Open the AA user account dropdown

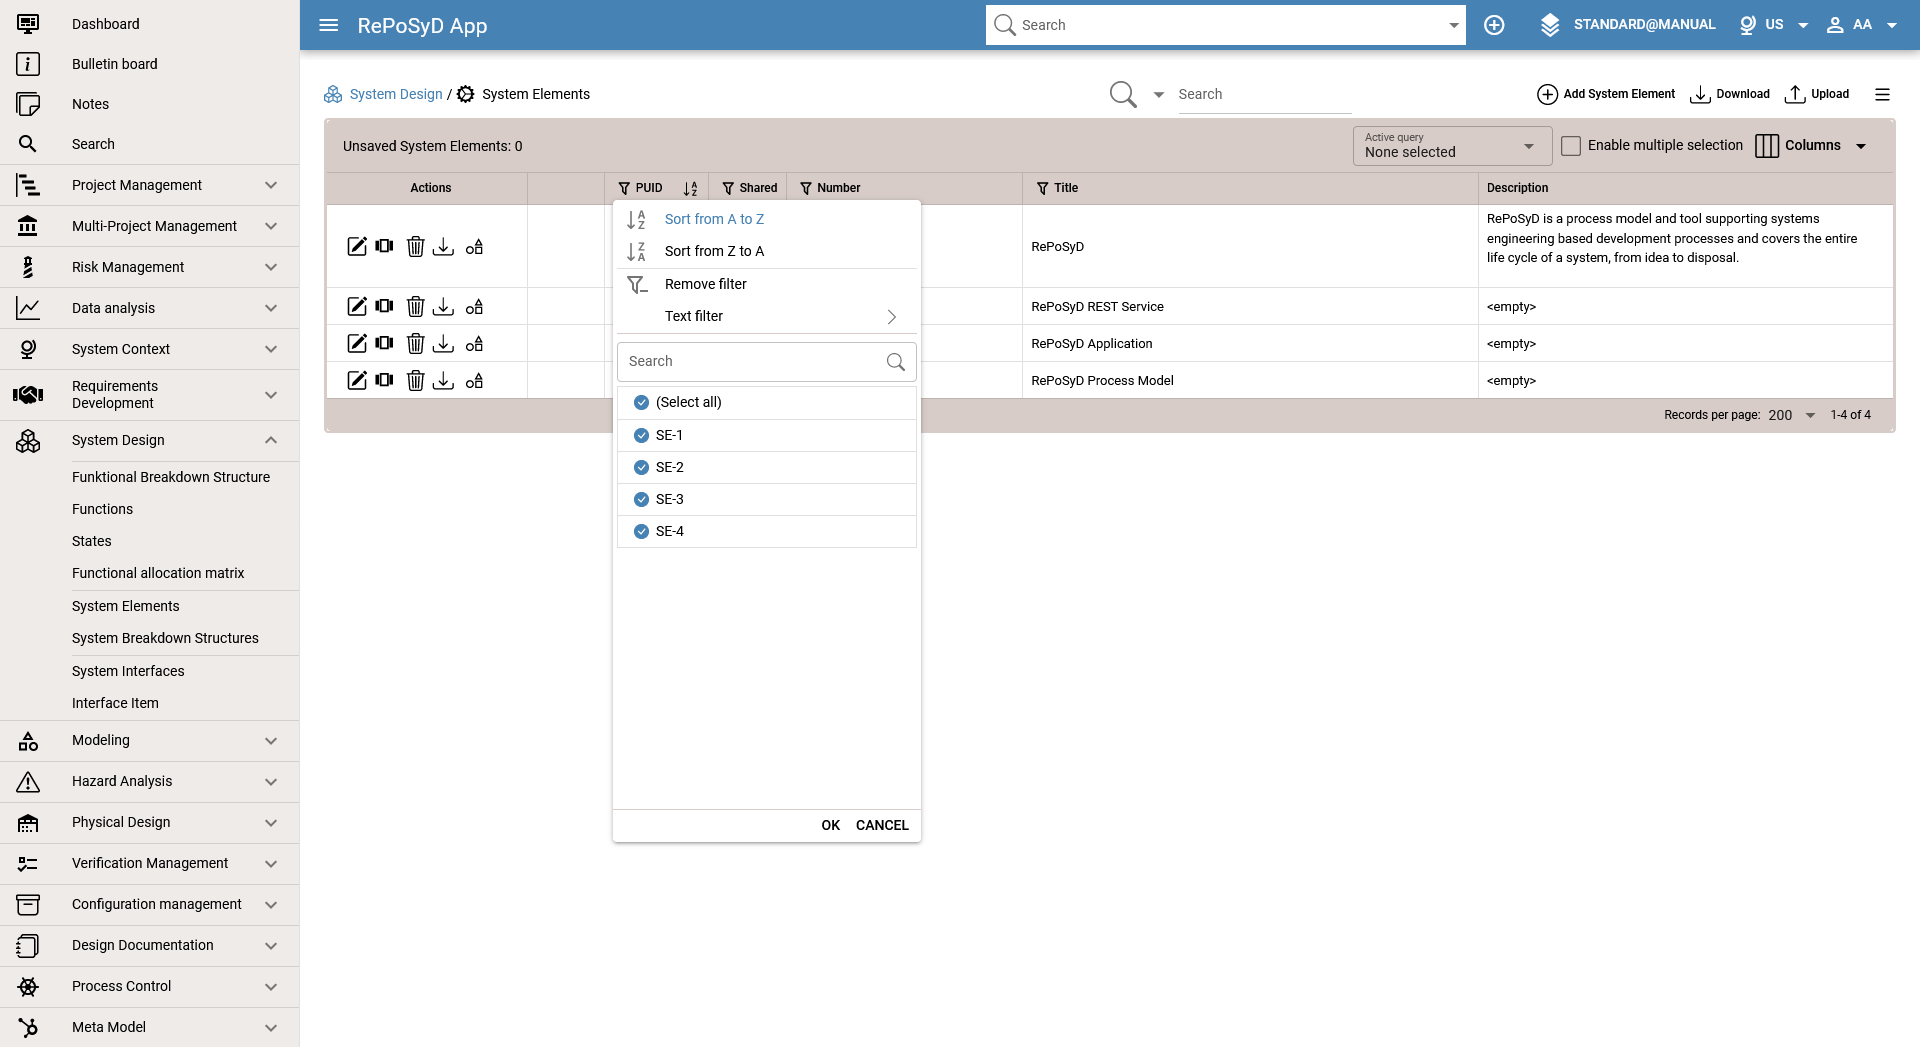[1892, 25]
